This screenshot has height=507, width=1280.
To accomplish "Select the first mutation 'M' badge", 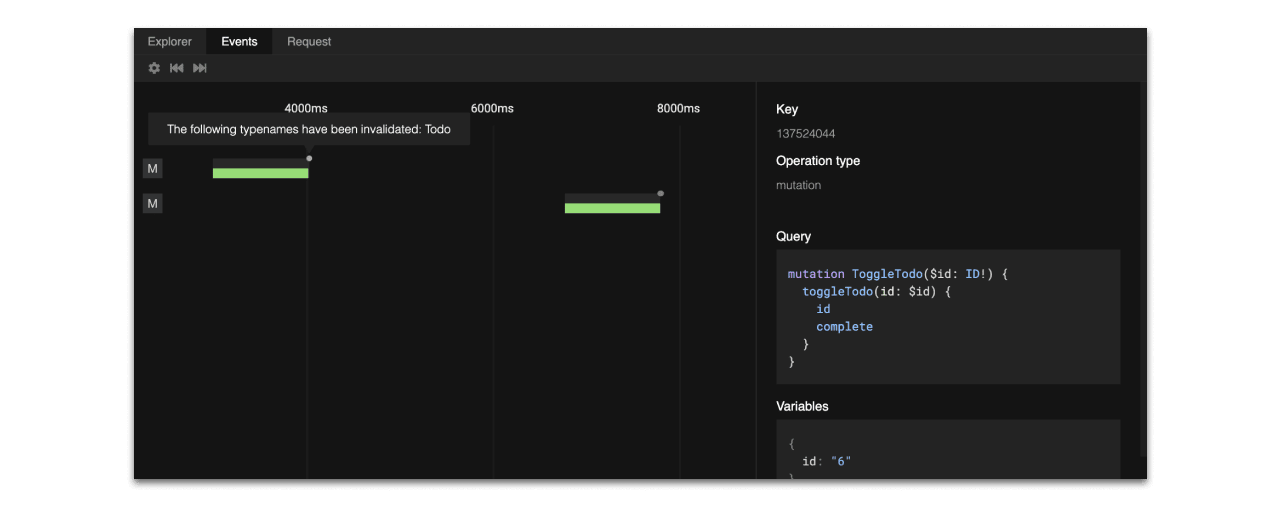I will [x=153, y=169].
